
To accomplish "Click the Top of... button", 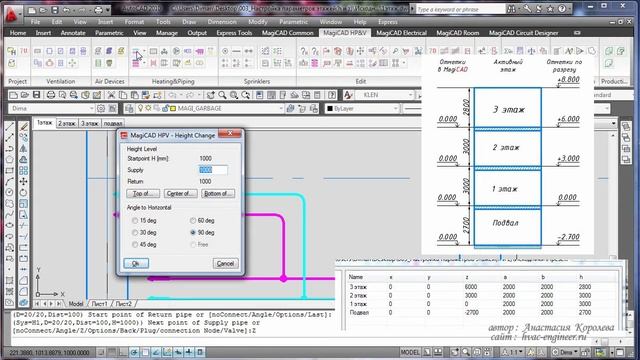I will (x=143, y=194).
